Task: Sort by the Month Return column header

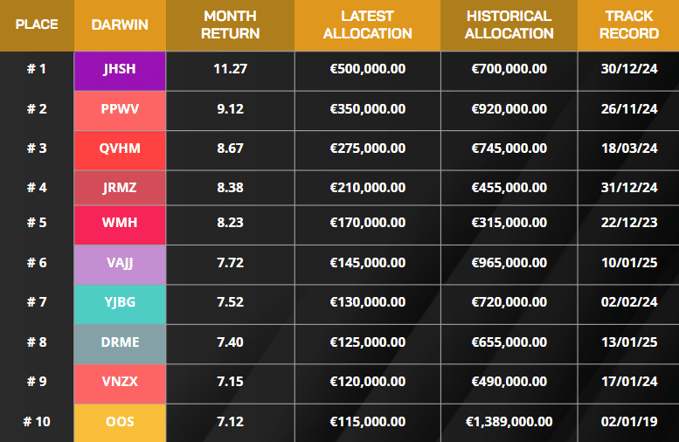Action: pyautogui.click(x=230, y=25)
